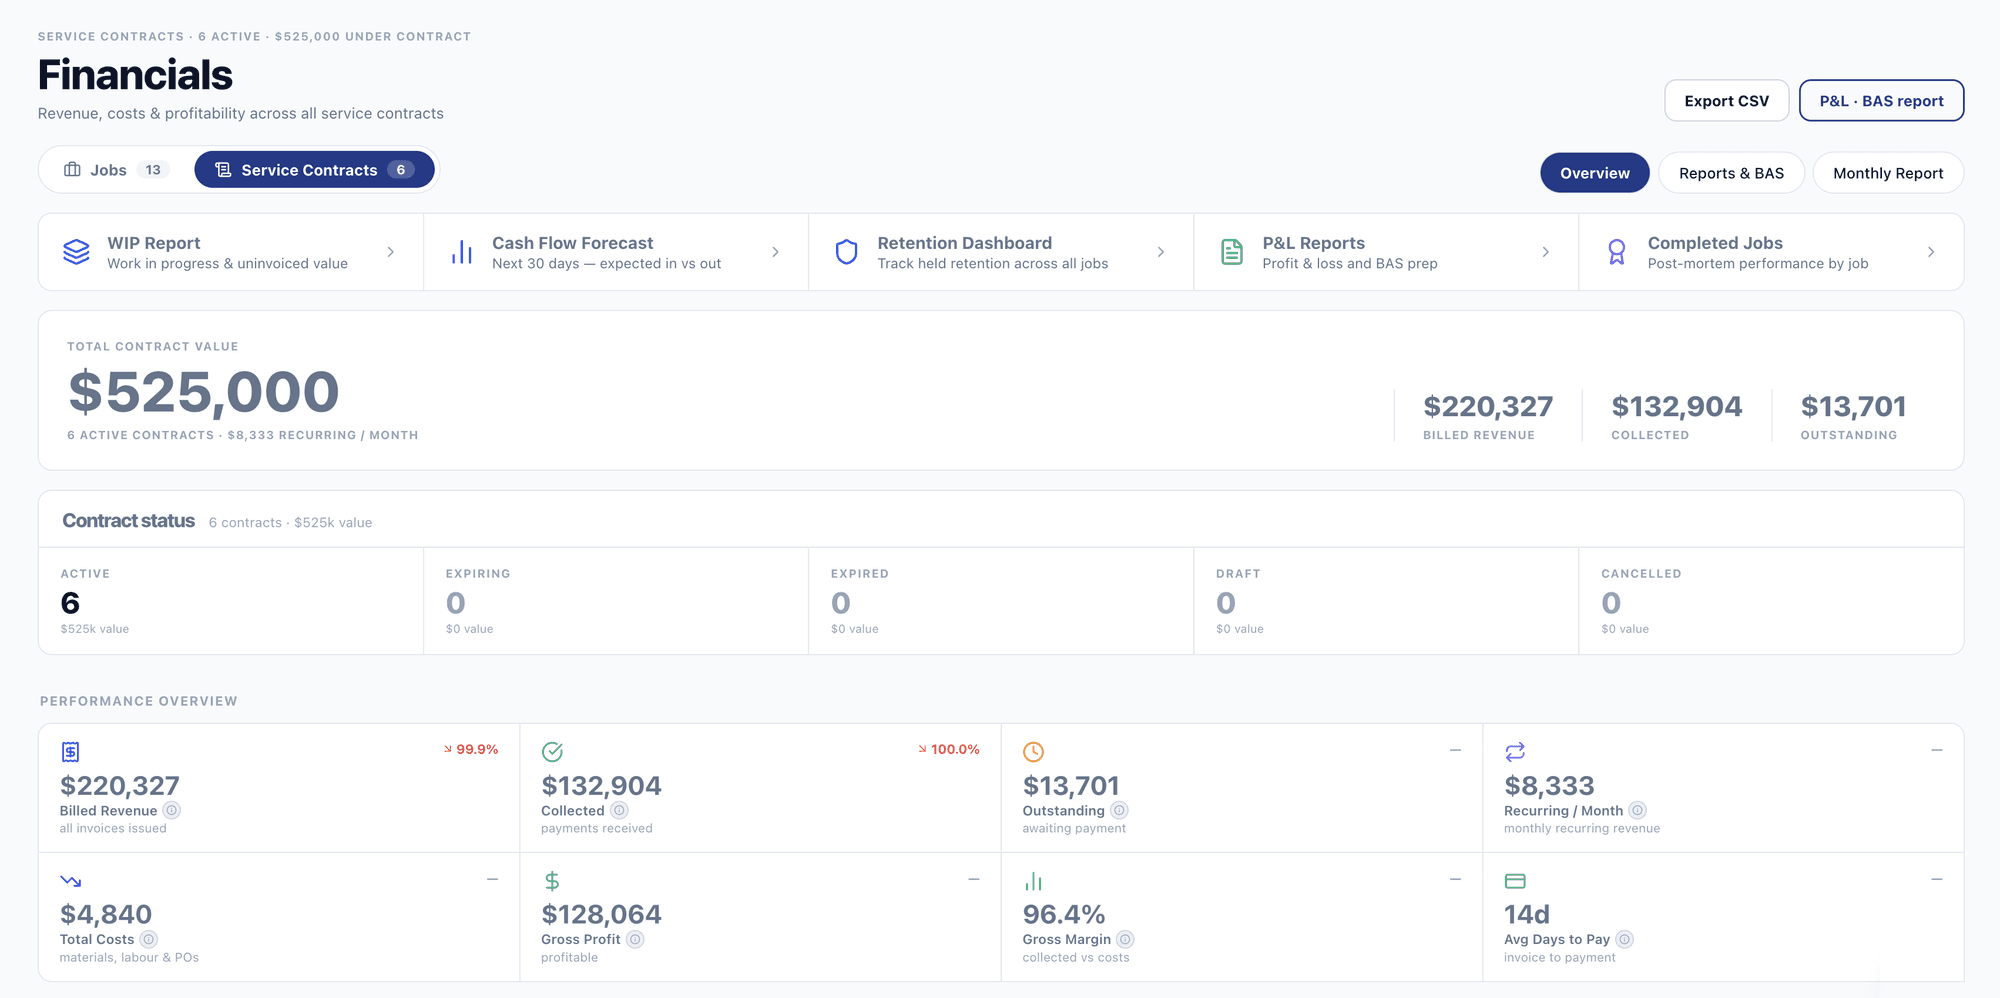Show info tooltip next to Avg Days to Pay

point(1624,939)
